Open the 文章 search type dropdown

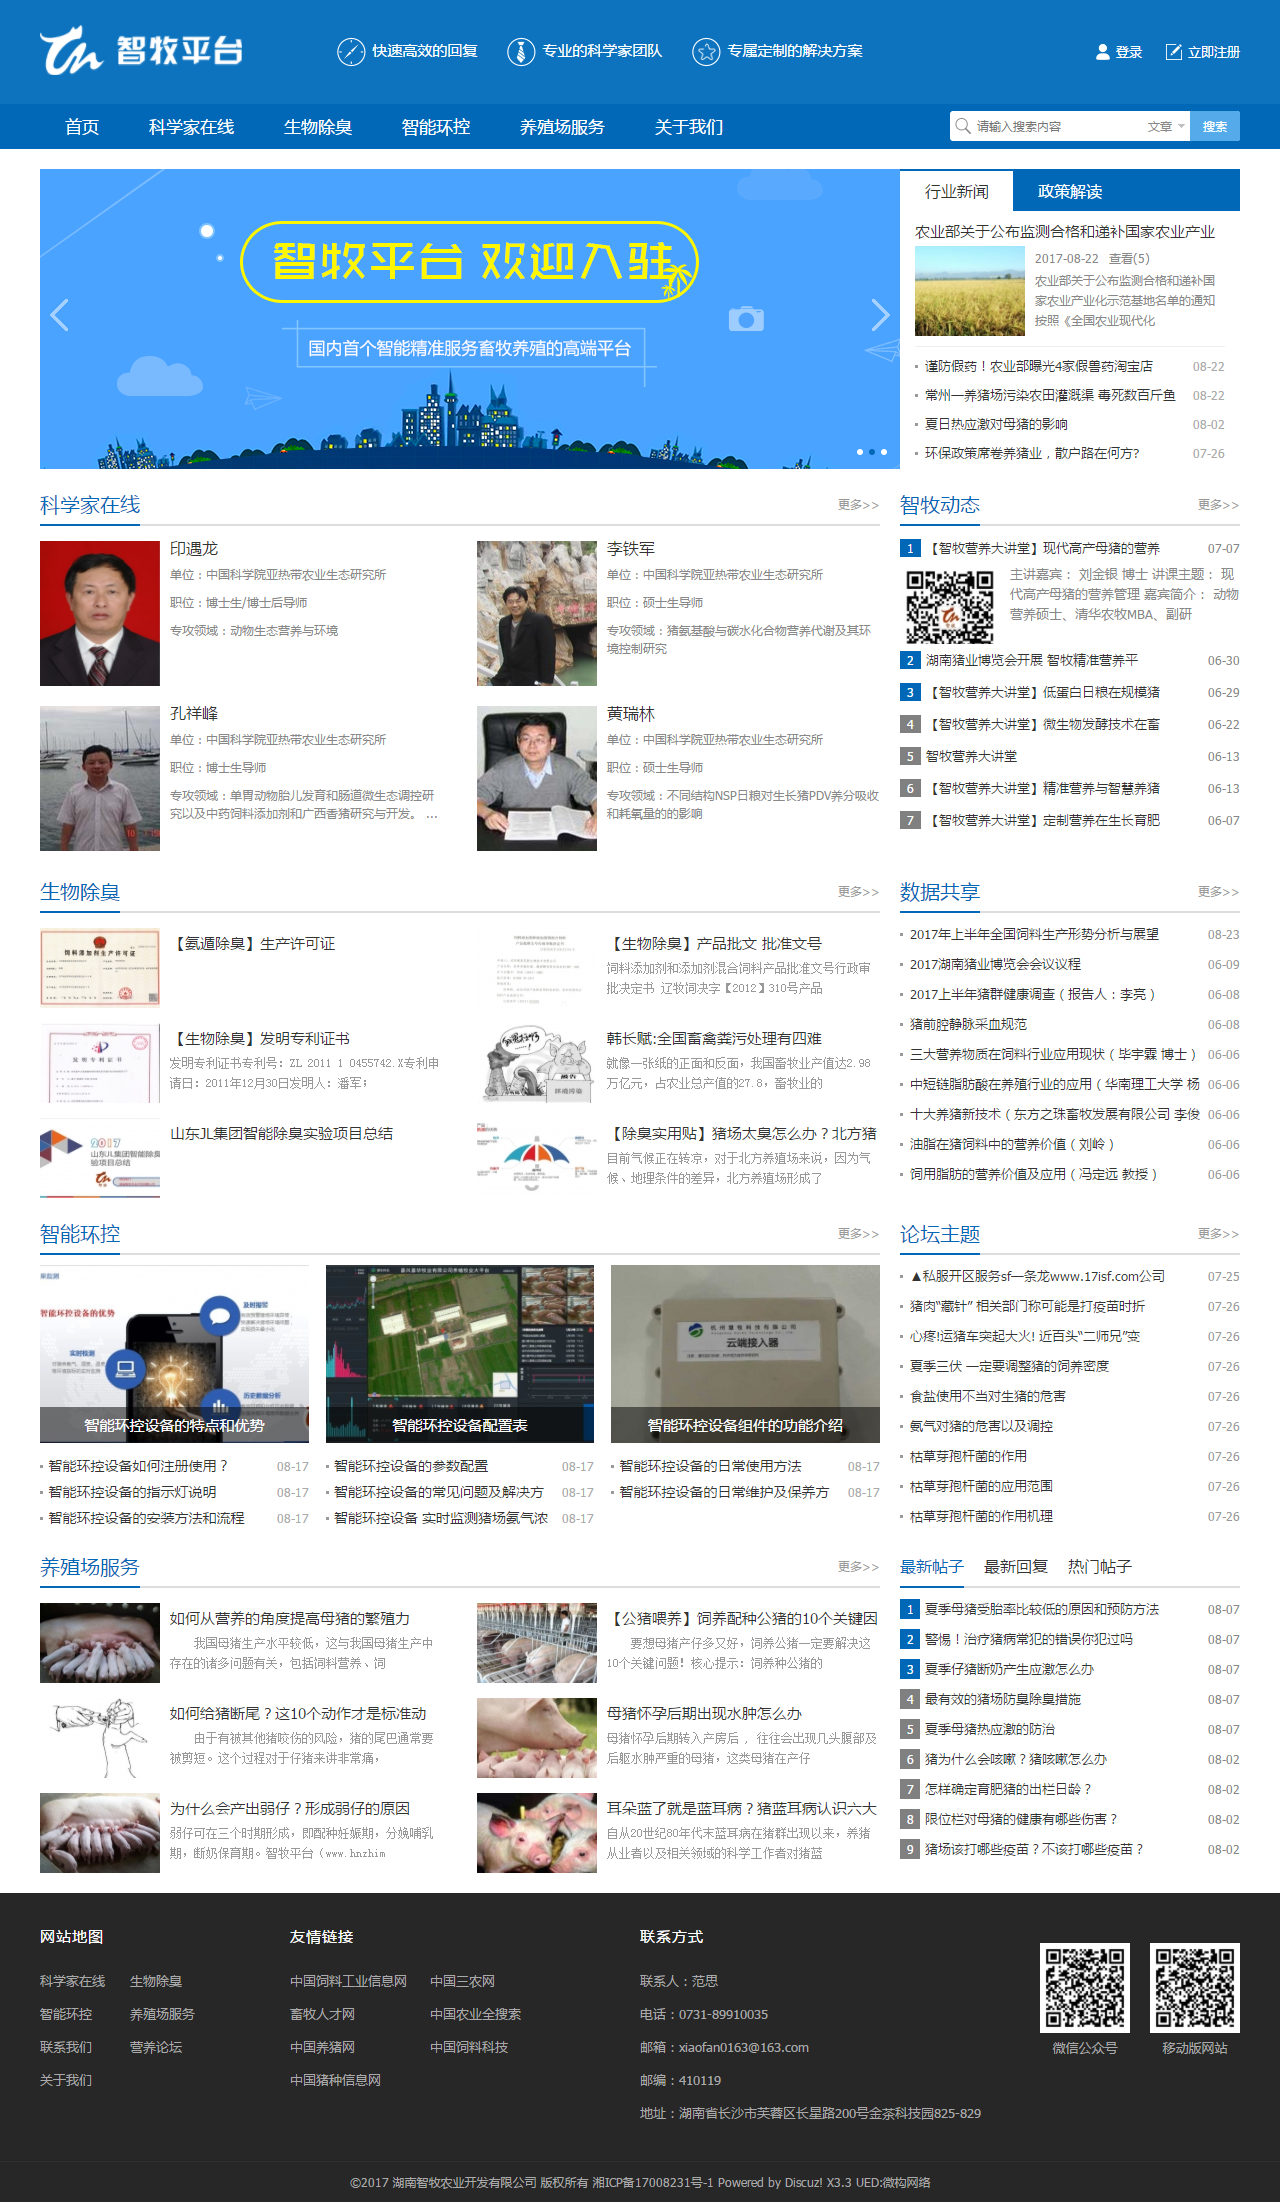(x=1165, y=126)
